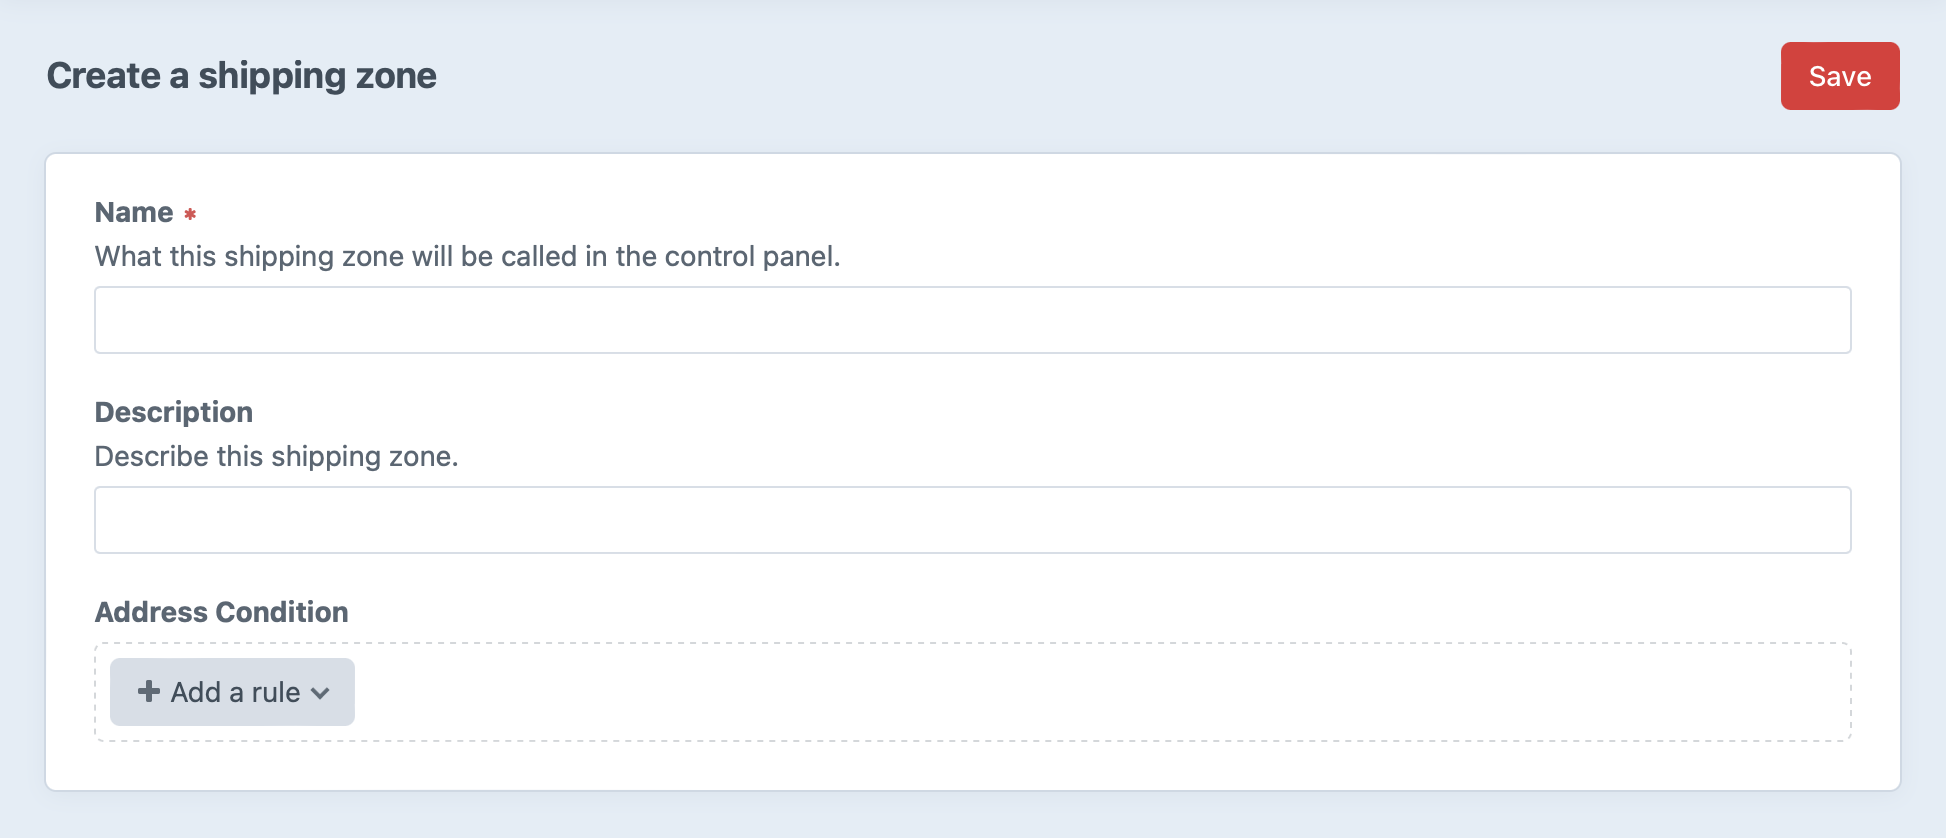Select the Name field label

pyautogui.click(x=133, y=211)
